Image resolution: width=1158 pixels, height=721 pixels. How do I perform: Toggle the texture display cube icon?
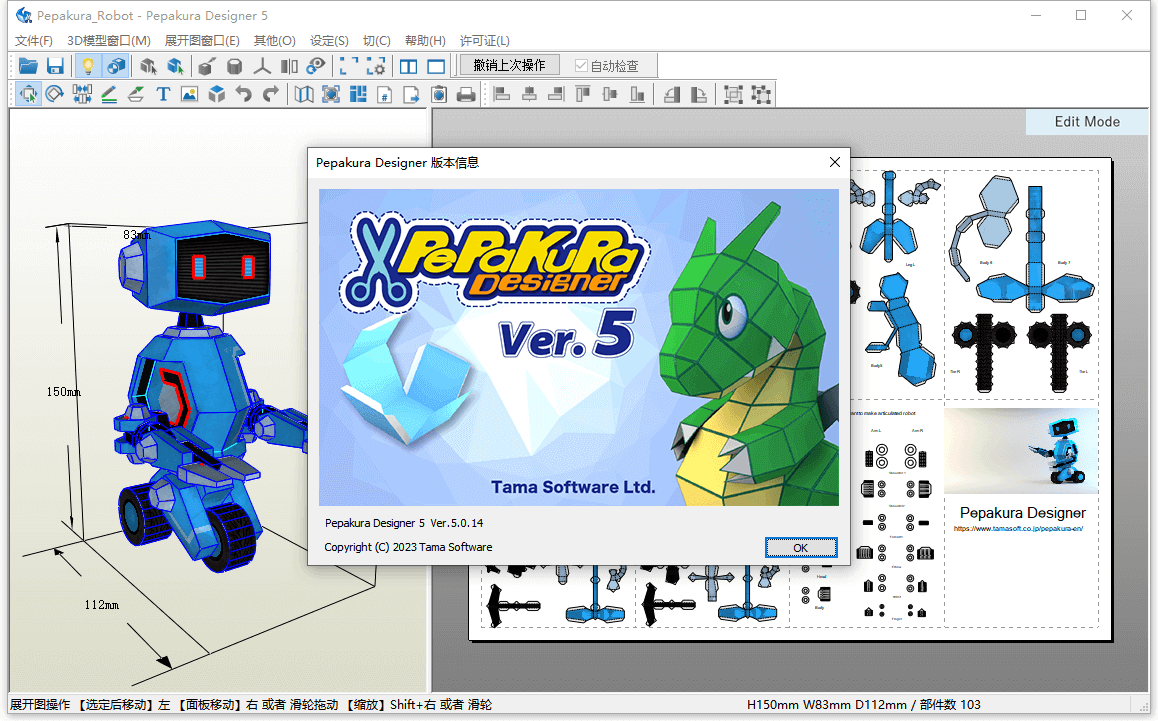click(x=116, y=66)
